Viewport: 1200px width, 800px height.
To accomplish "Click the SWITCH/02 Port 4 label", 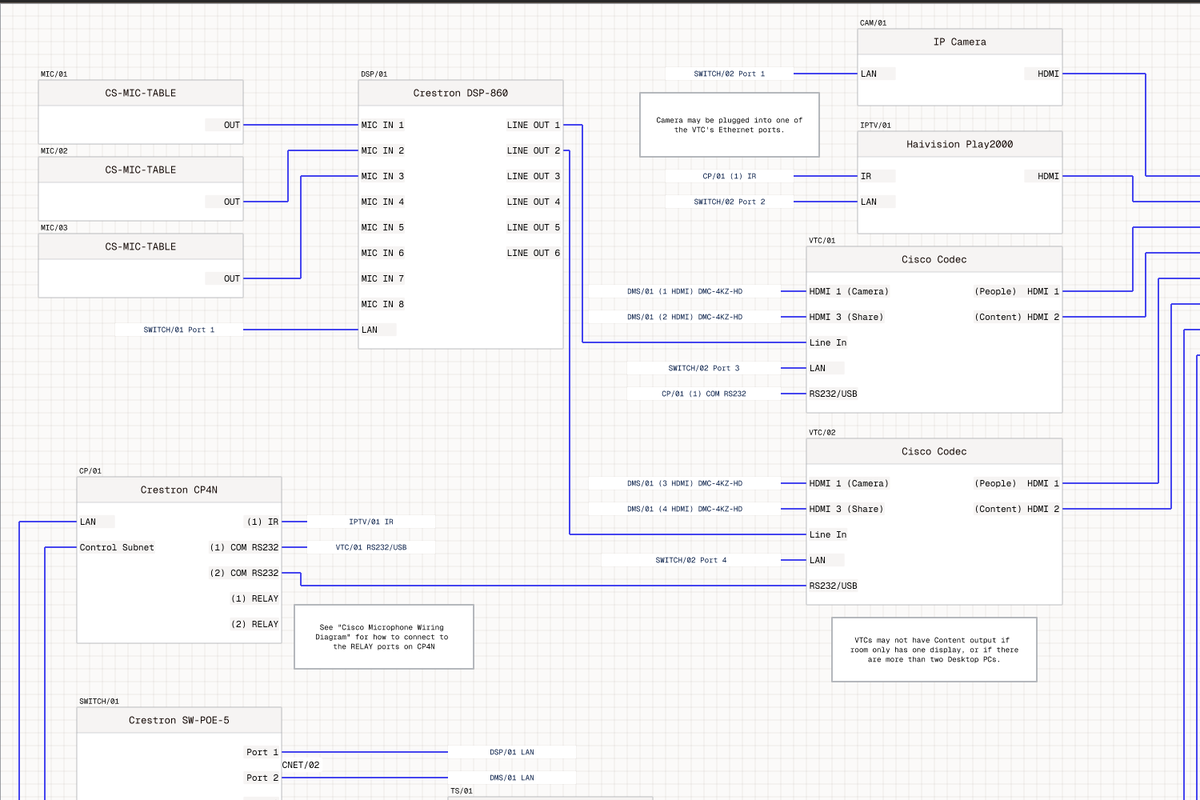I will pyautogui.click(x=691, y=560).
